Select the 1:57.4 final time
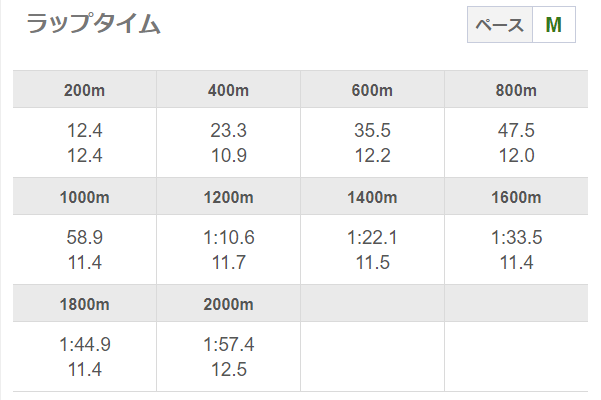 point(228,345)
